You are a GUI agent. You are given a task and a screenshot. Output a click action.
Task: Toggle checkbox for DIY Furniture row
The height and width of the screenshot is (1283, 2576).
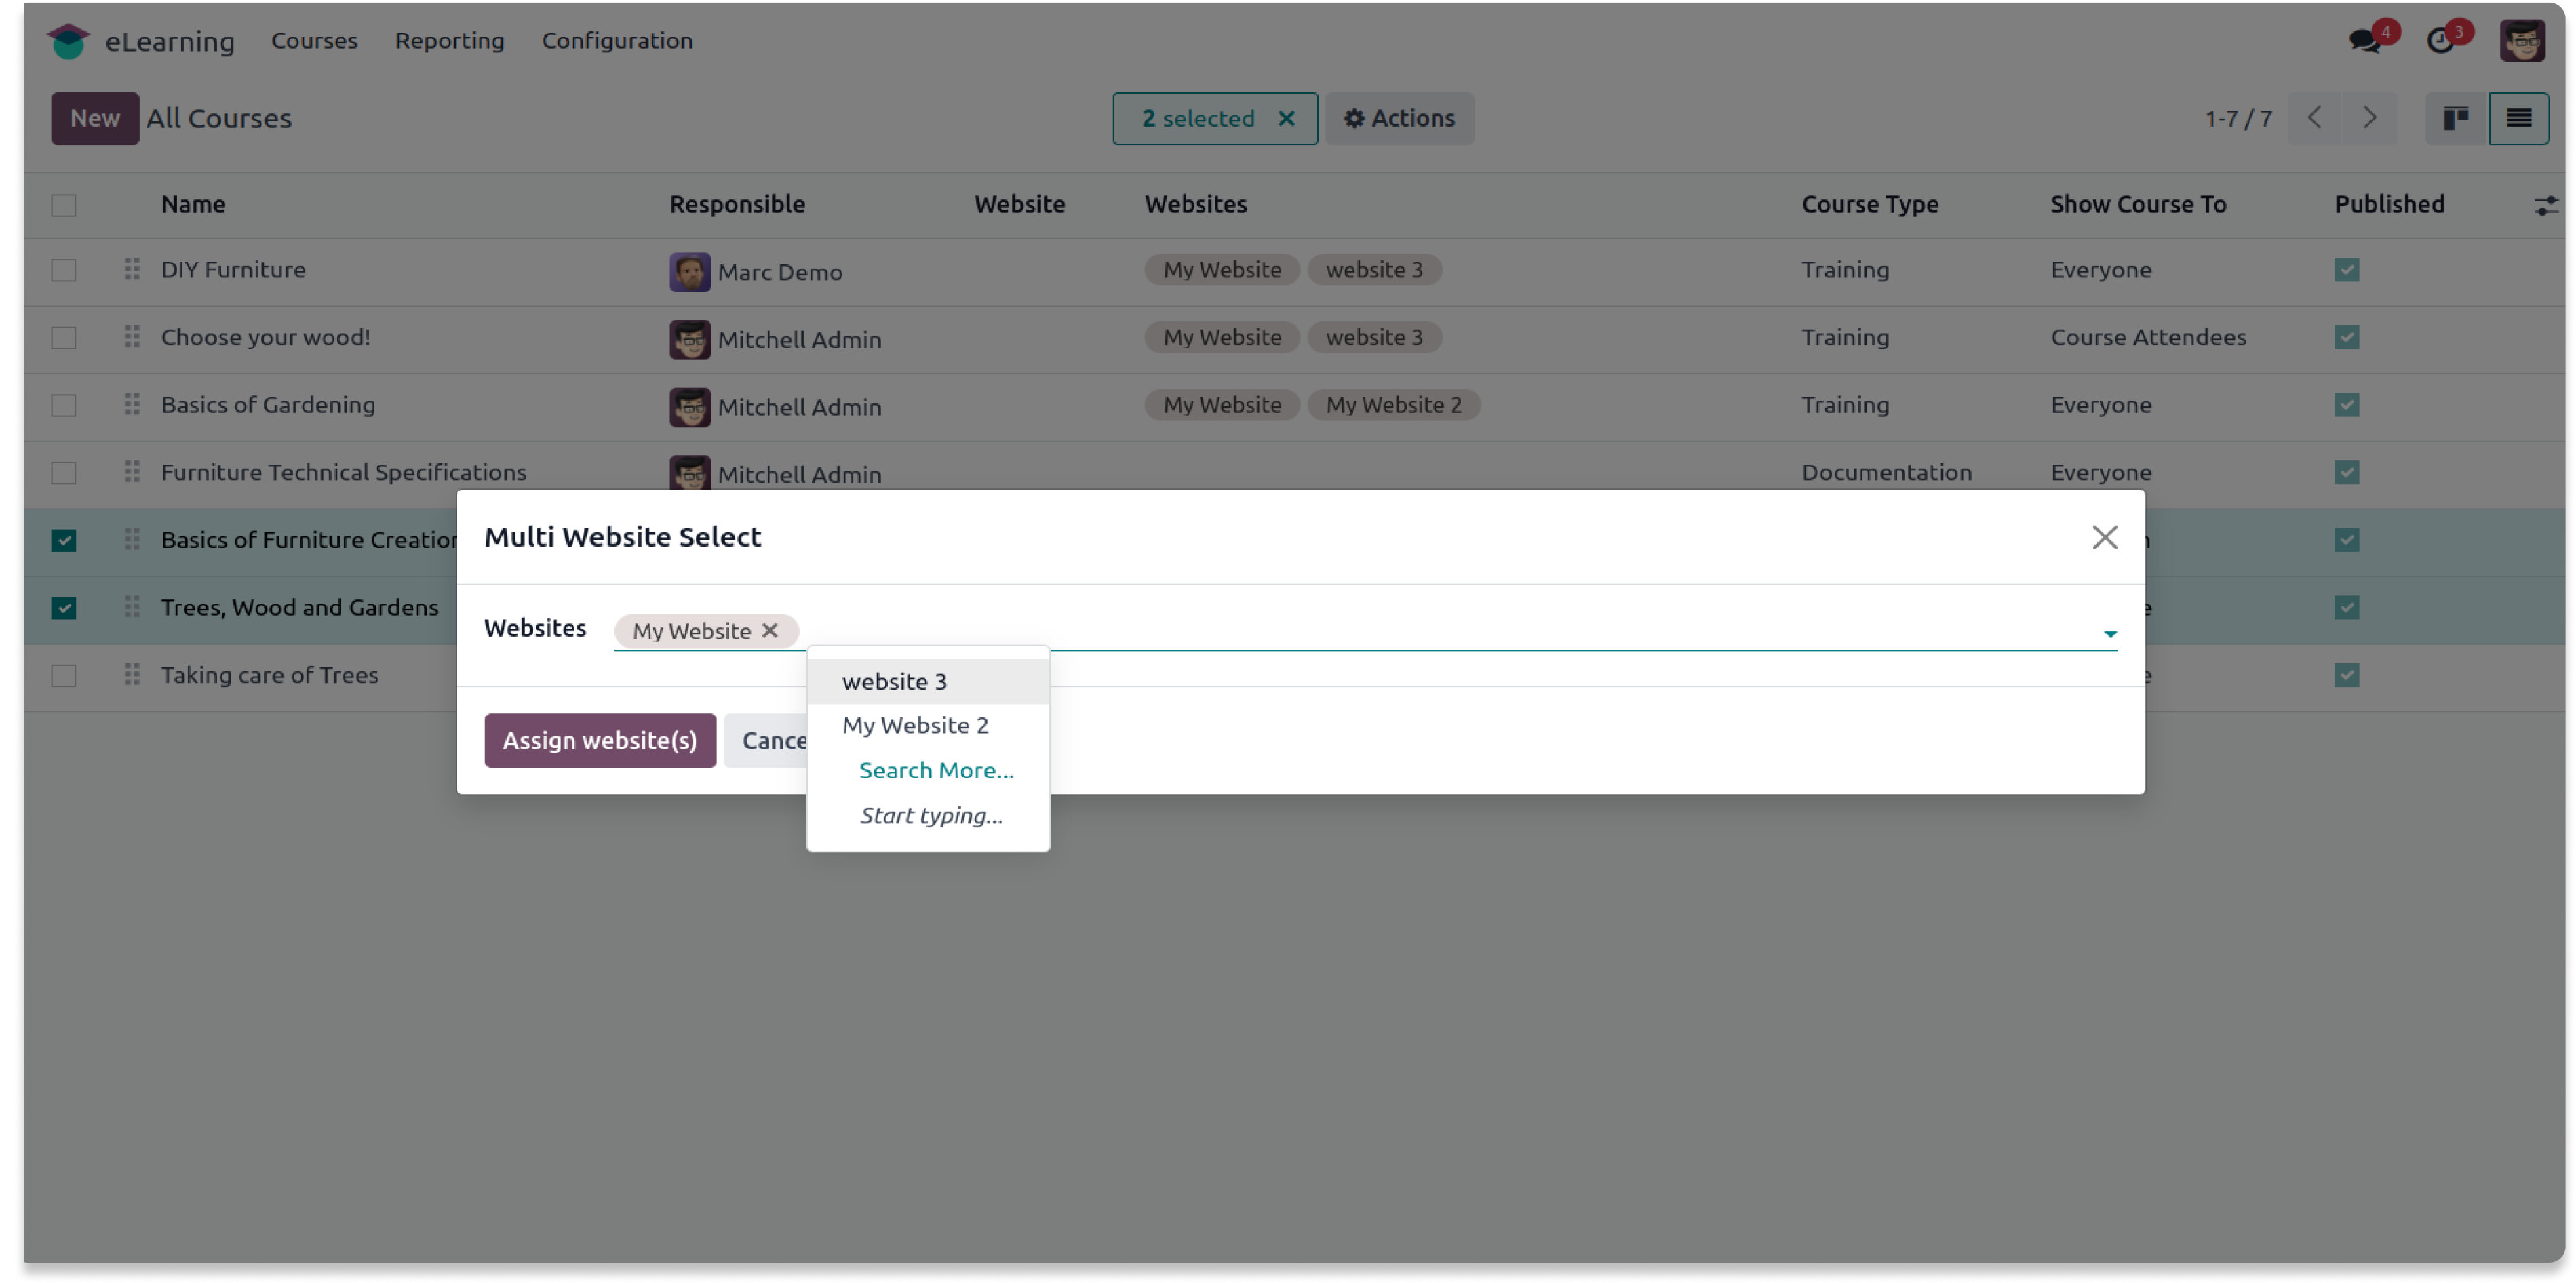pyautogui.click(x=64, y=270)
